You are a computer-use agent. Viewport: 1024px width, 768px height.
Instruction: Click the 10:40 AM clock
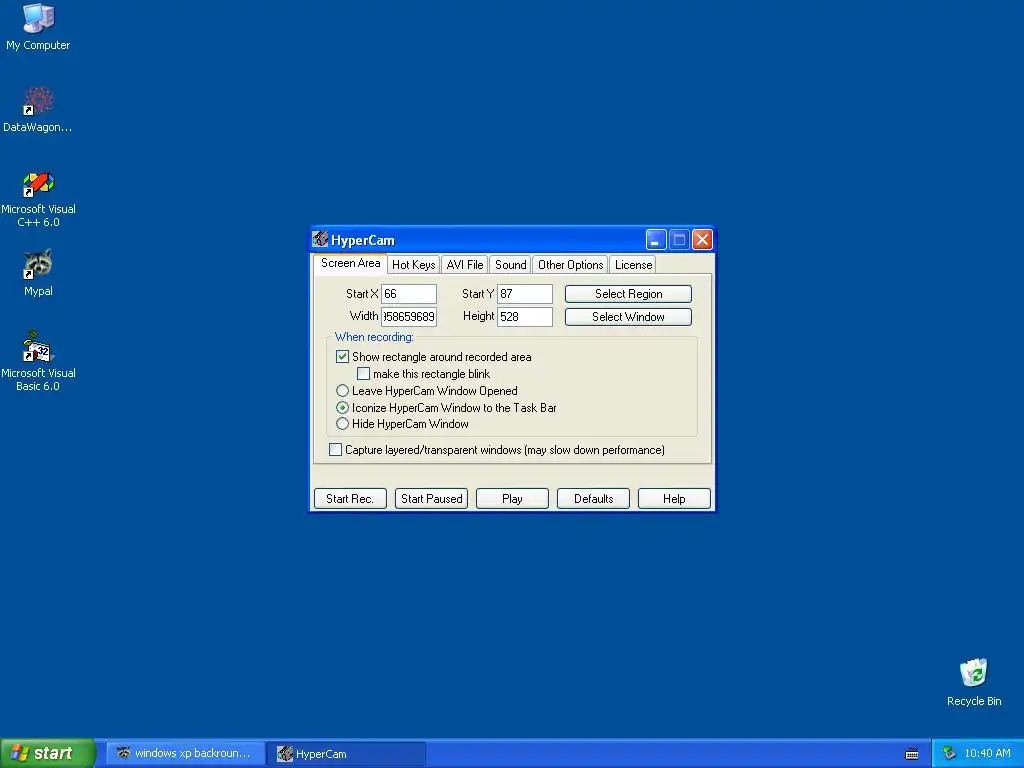(987, 754)
